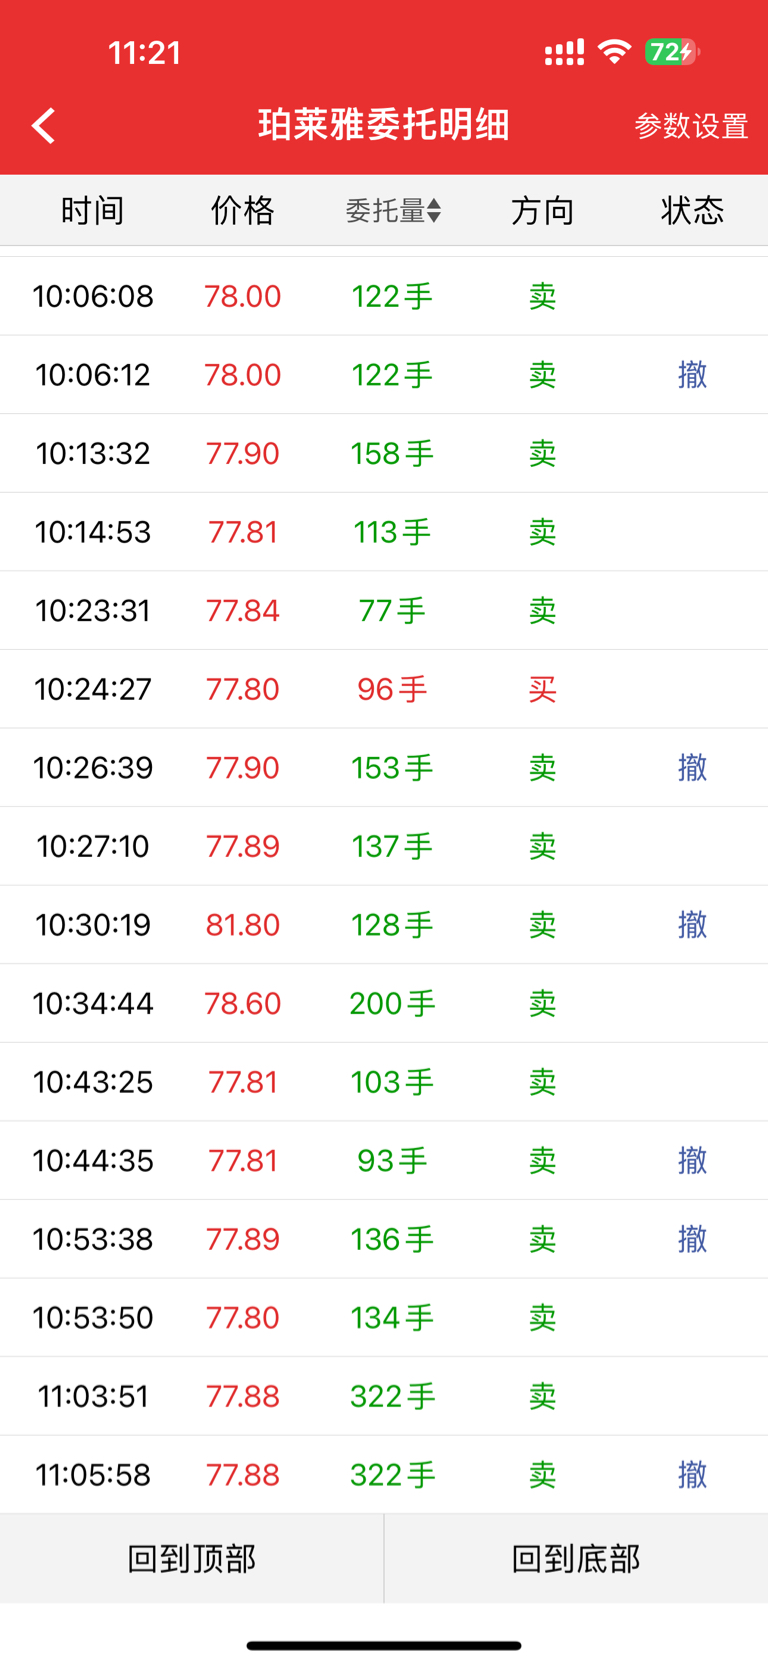Open the 10:24:27 buy order row
This screenshot has height=1665, width=768.
[384, 689]
